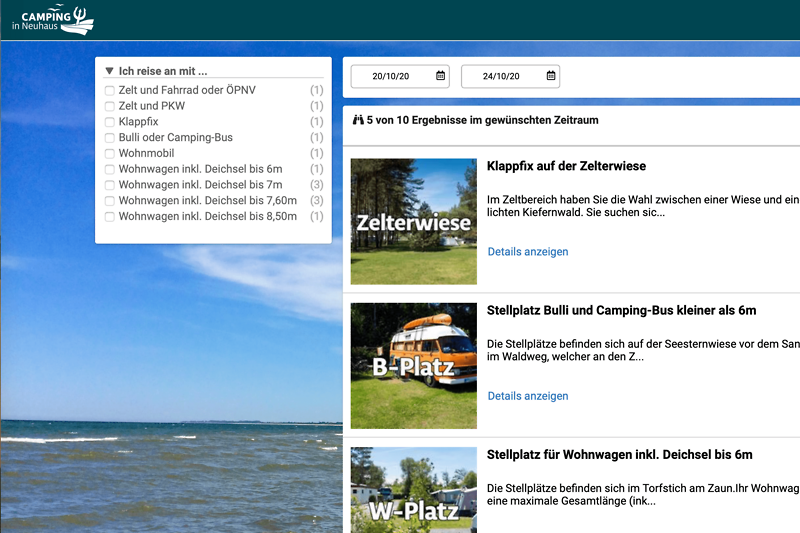Screen dimensions: 800x533
Task: Click count '(1)' next to Wohnmobil
Action: coord(317,153)
